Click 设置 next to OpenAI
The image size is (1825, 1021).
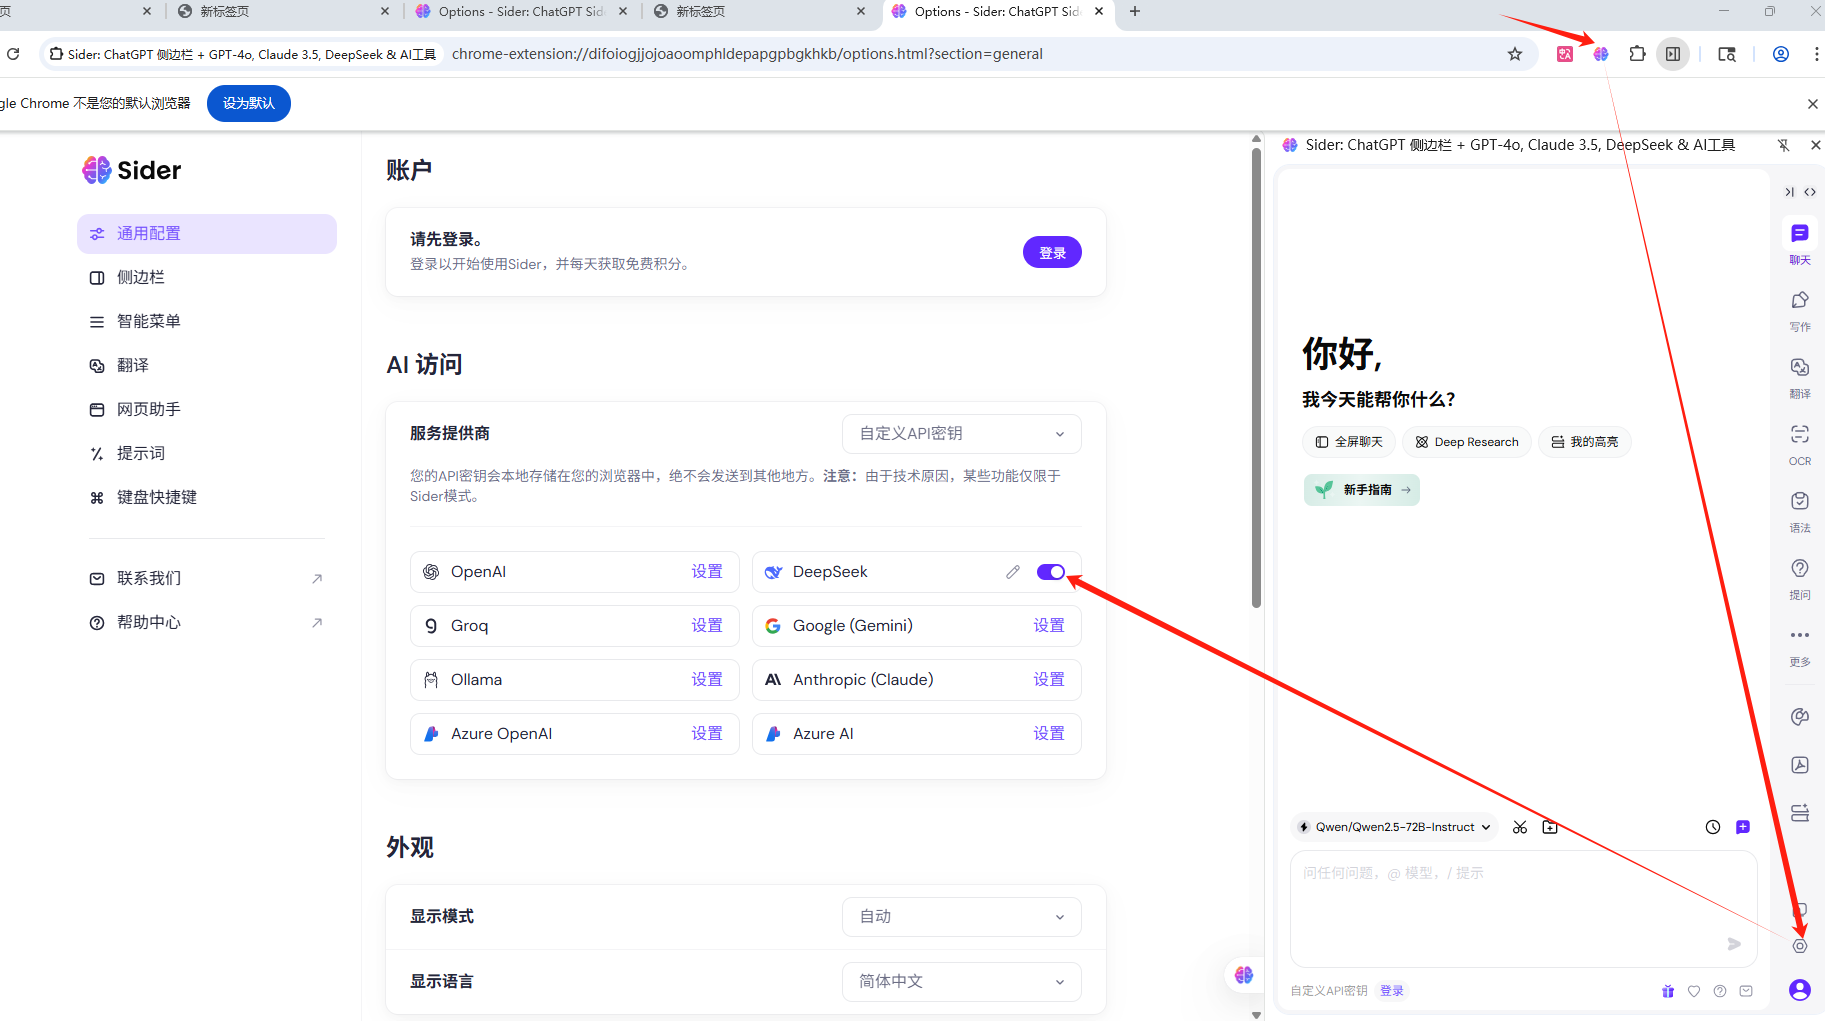click(707, 572)
